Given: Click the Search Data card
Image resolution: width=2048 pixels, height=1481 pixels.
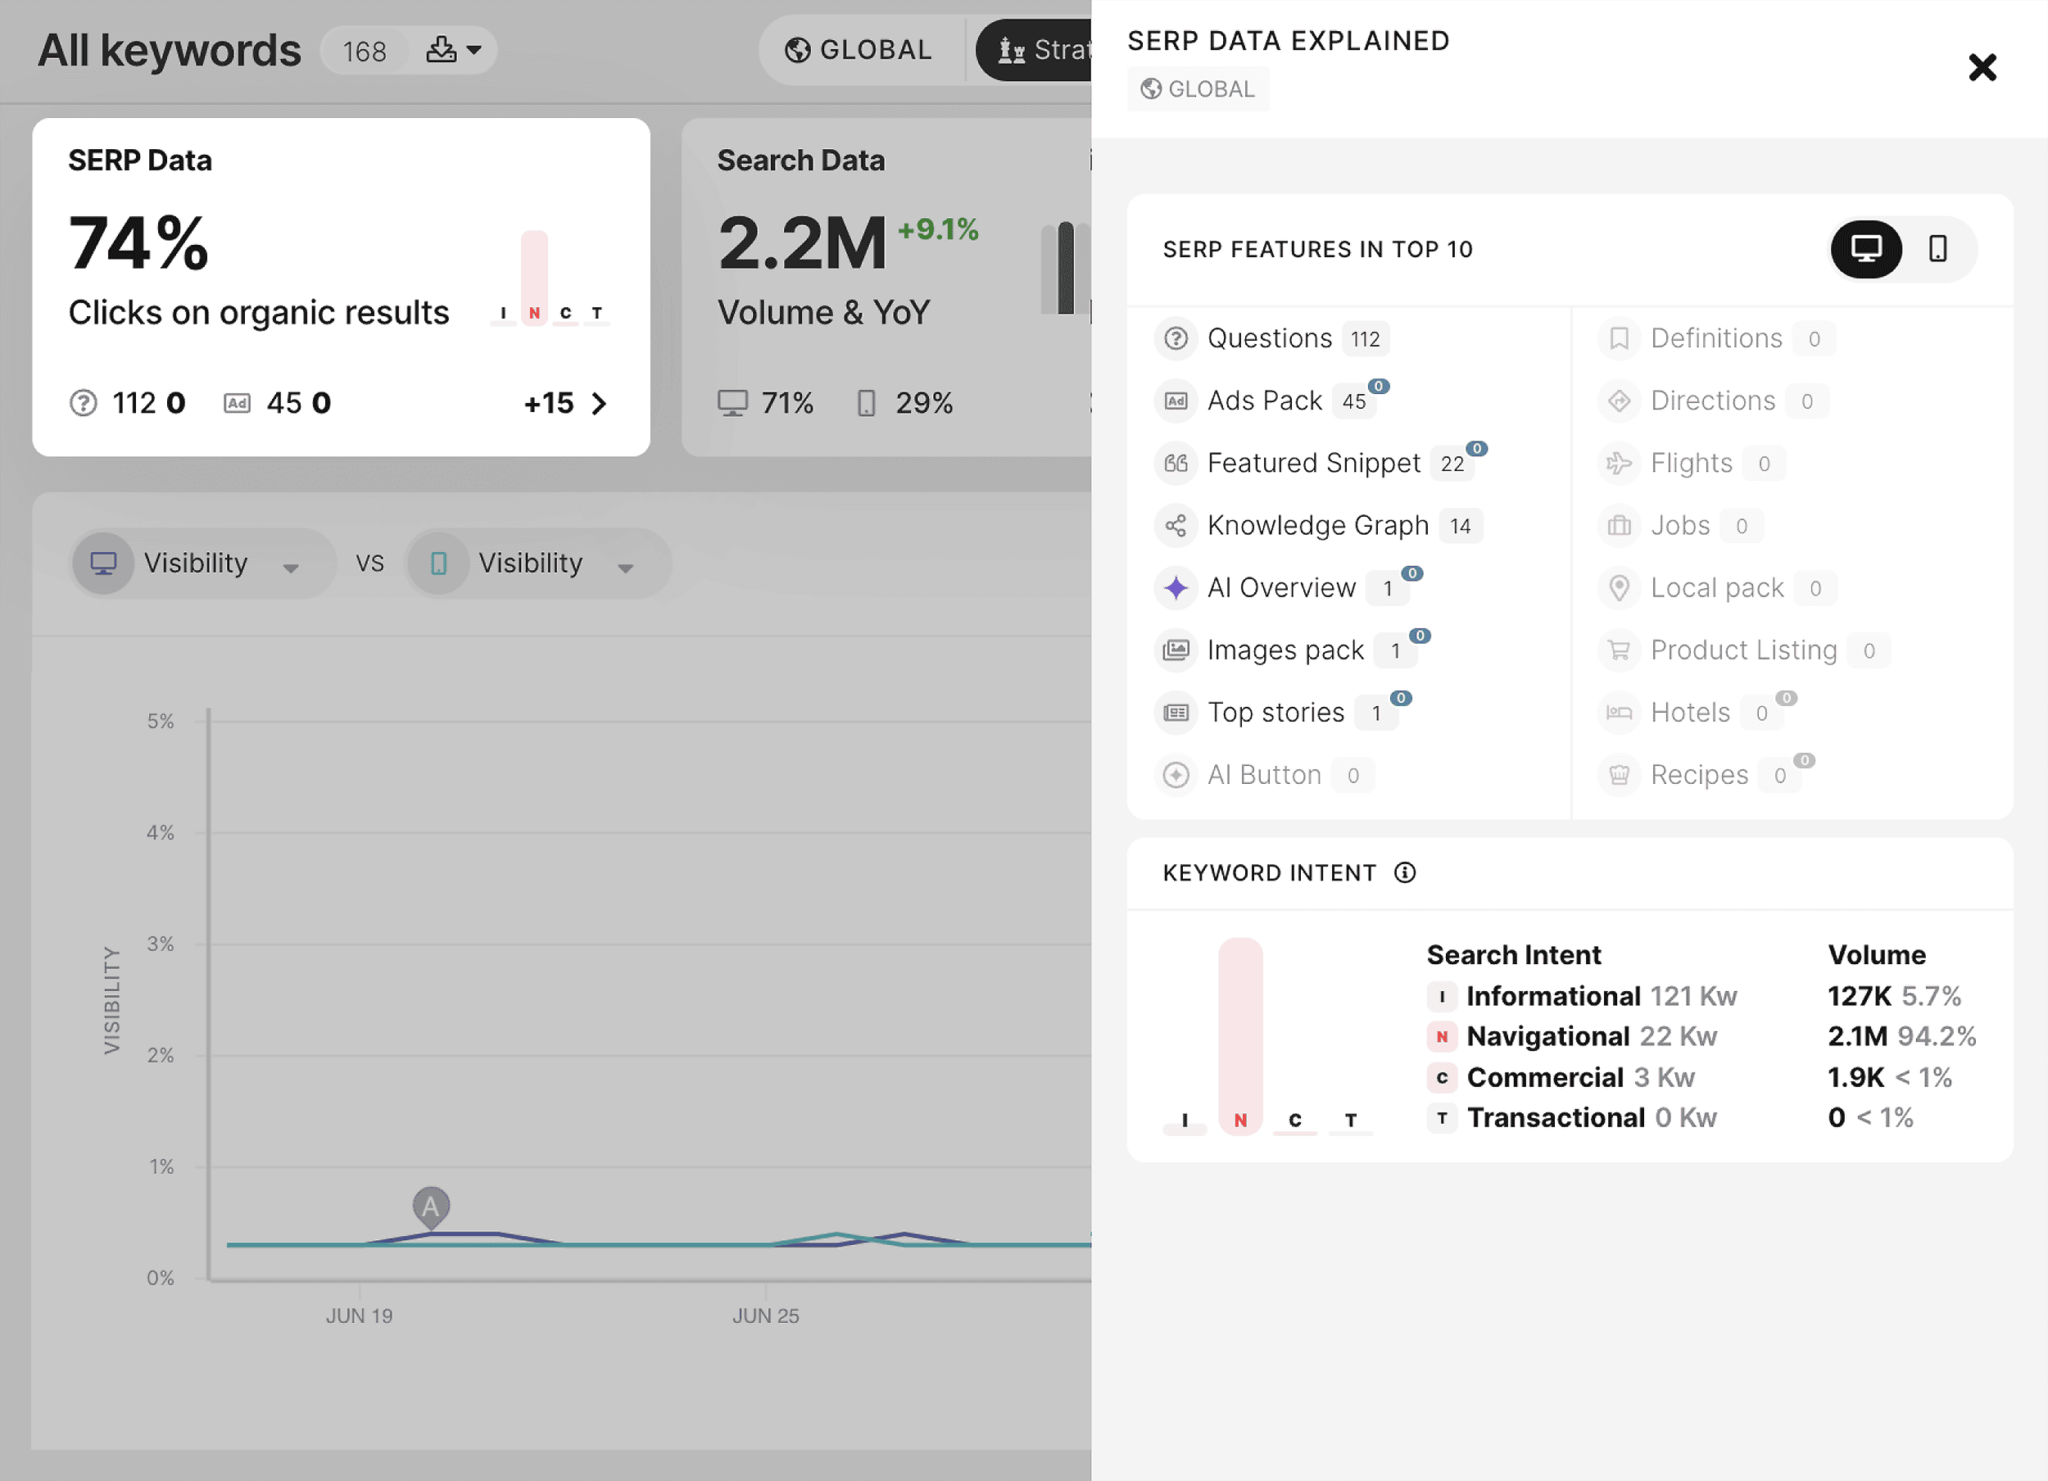Looking at the screenshot, I should [x=886, y=287].
